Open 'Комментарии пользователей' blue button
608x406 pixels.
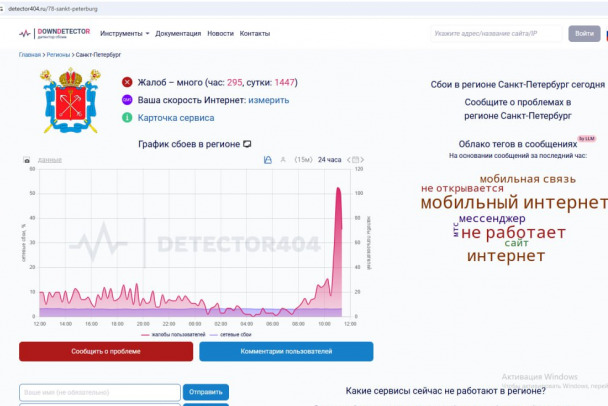click(x=286, y=352)
